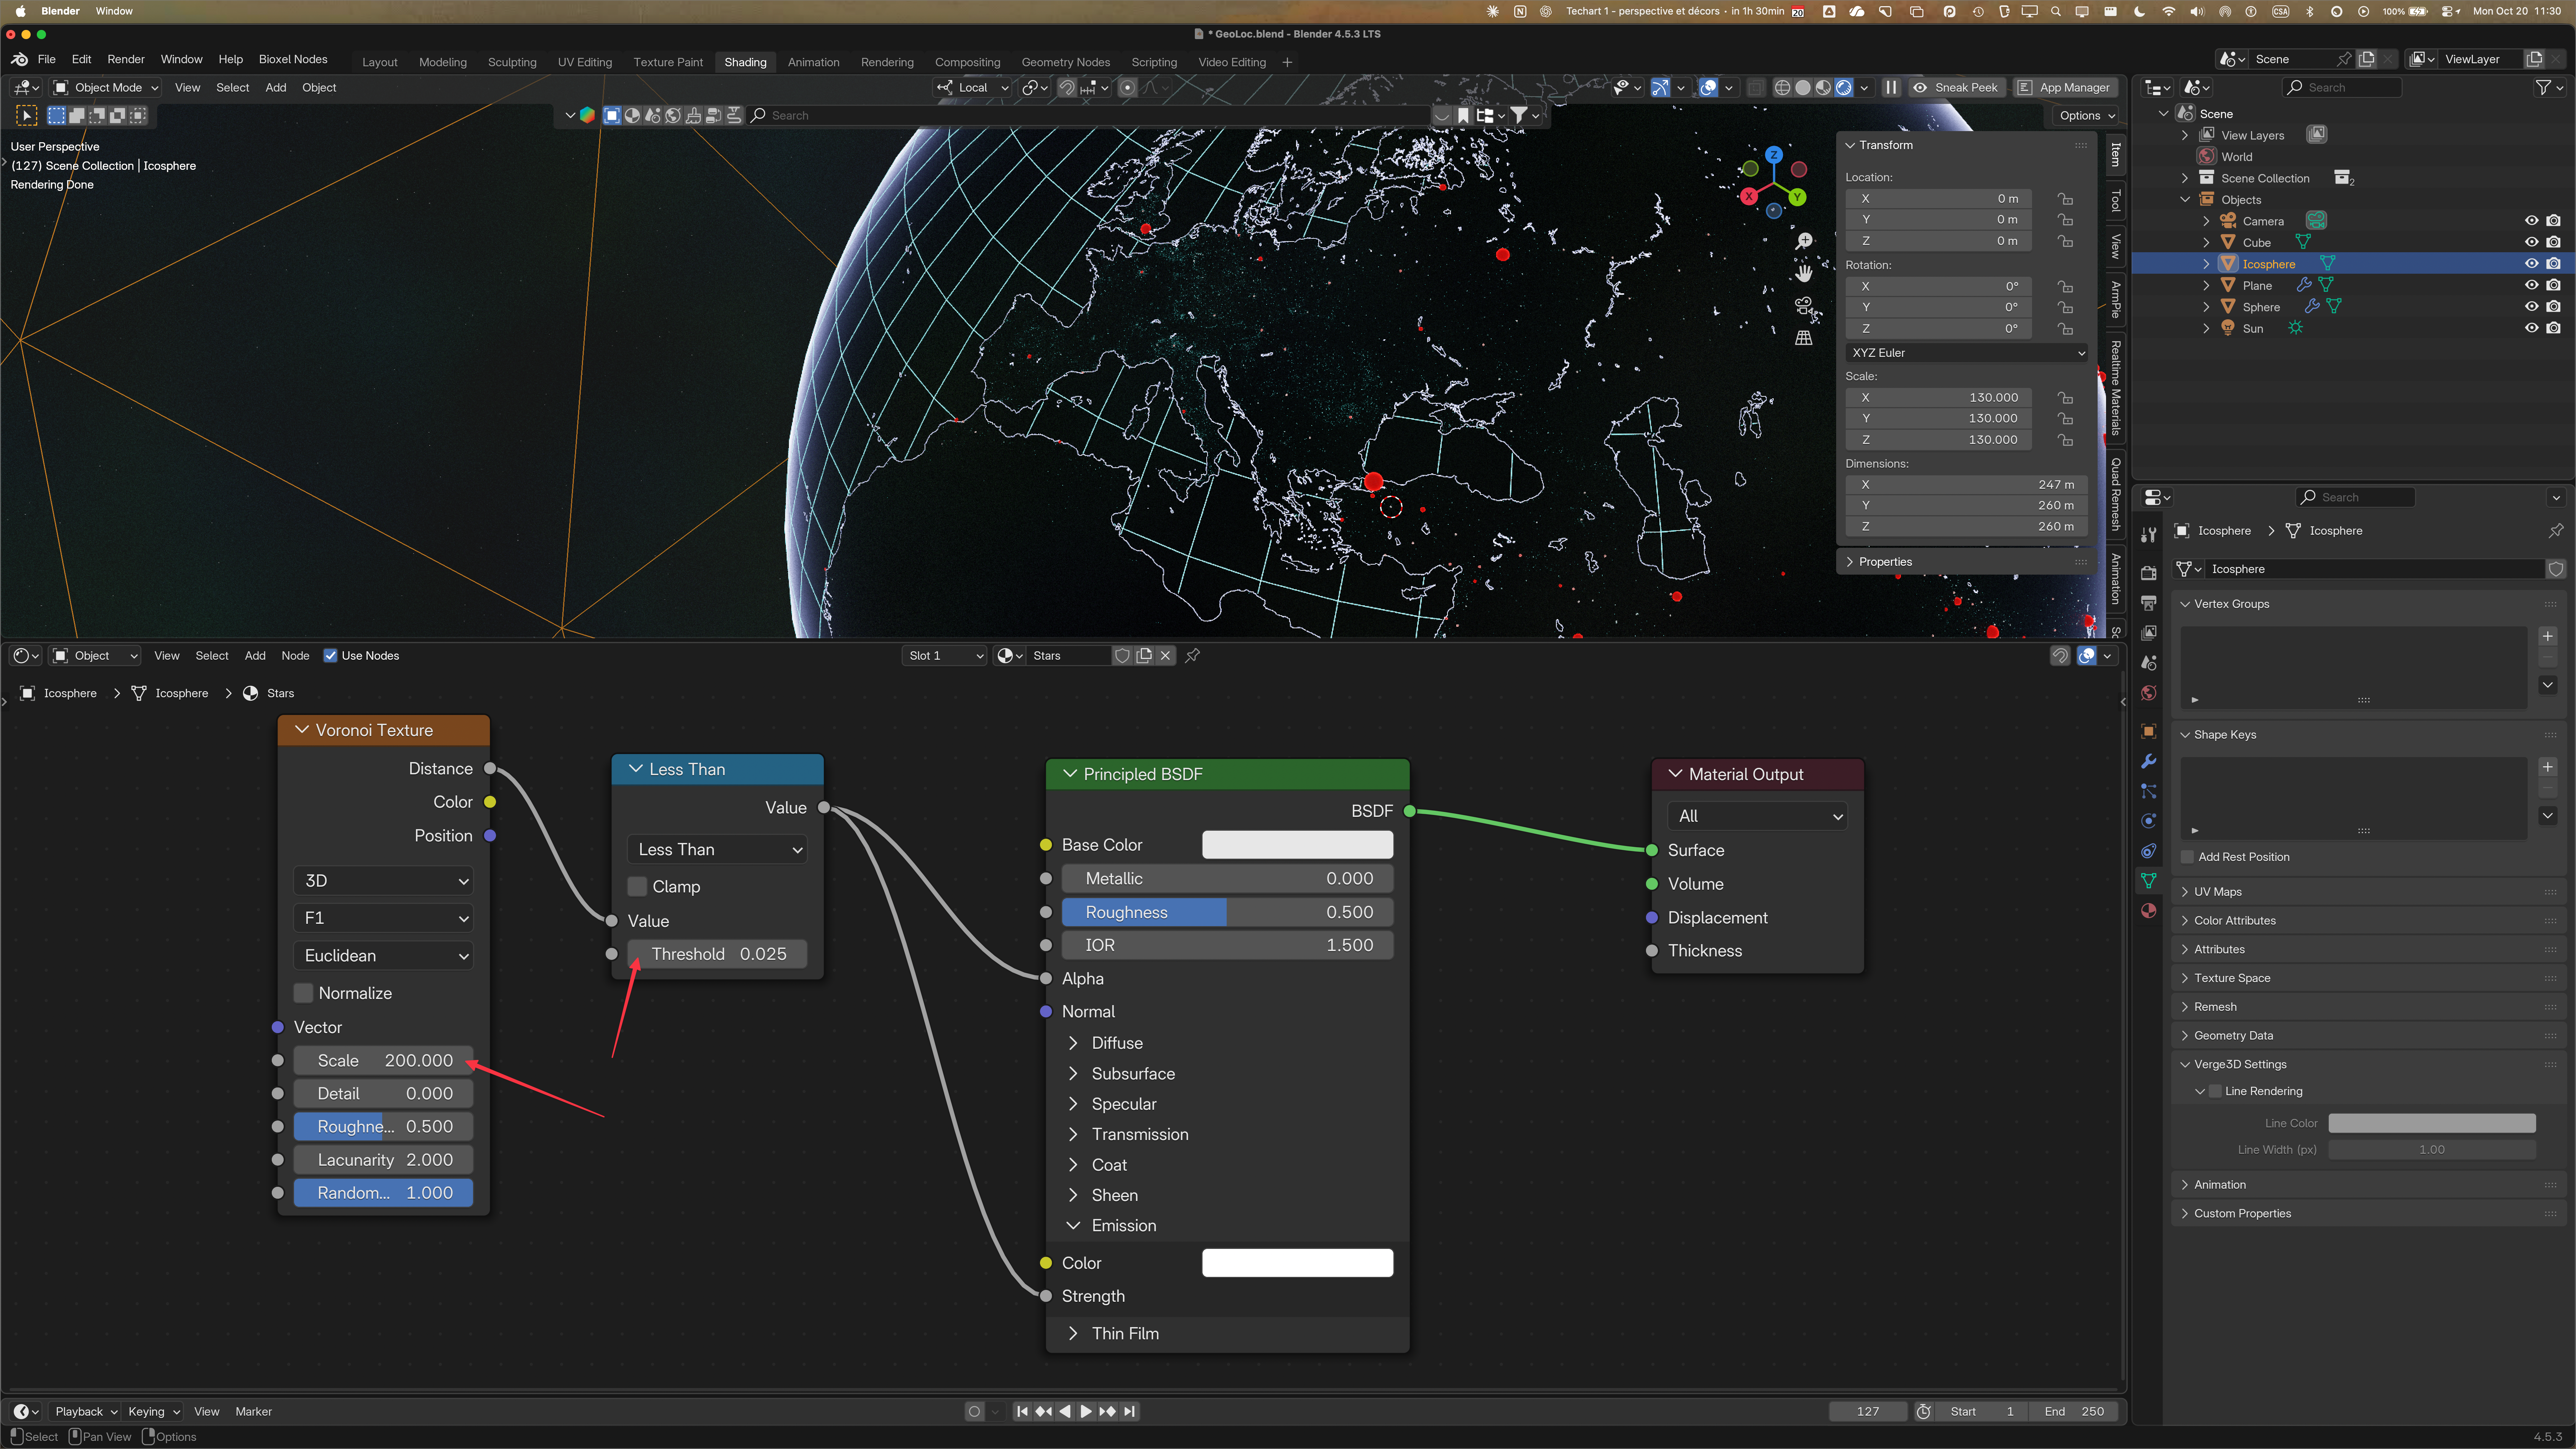
Task: Open the Object properties tab icon
Action: coord(2149,731)
